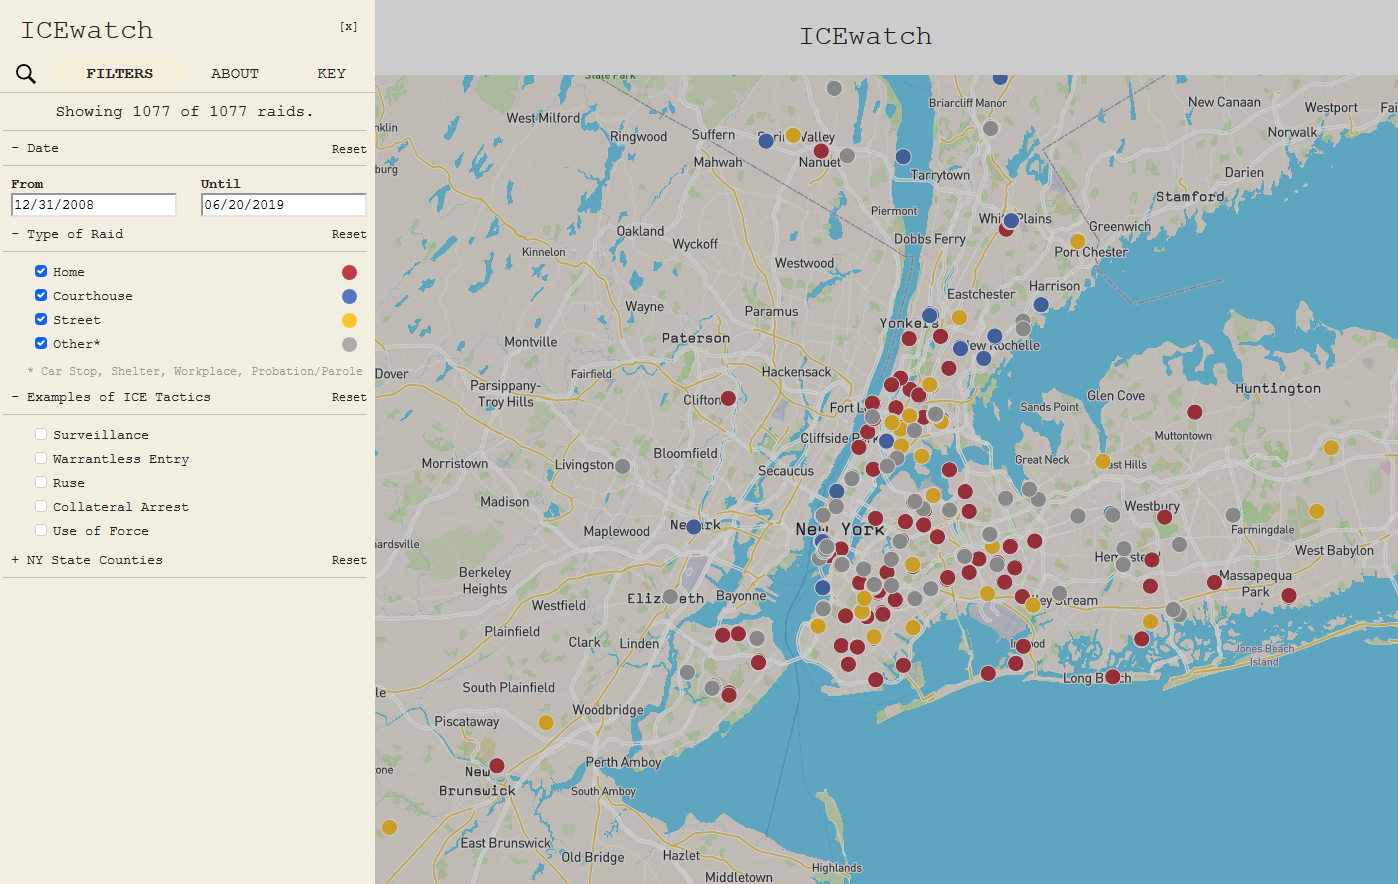Click the gray marker near Livingston
The image size is (1398, 884).
622,466
